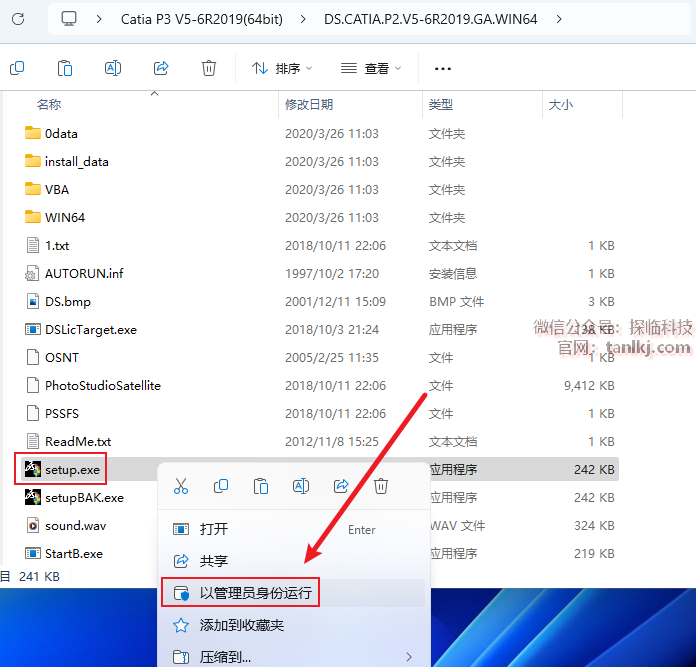Sort by the 名称 column header

coord(49,105)
